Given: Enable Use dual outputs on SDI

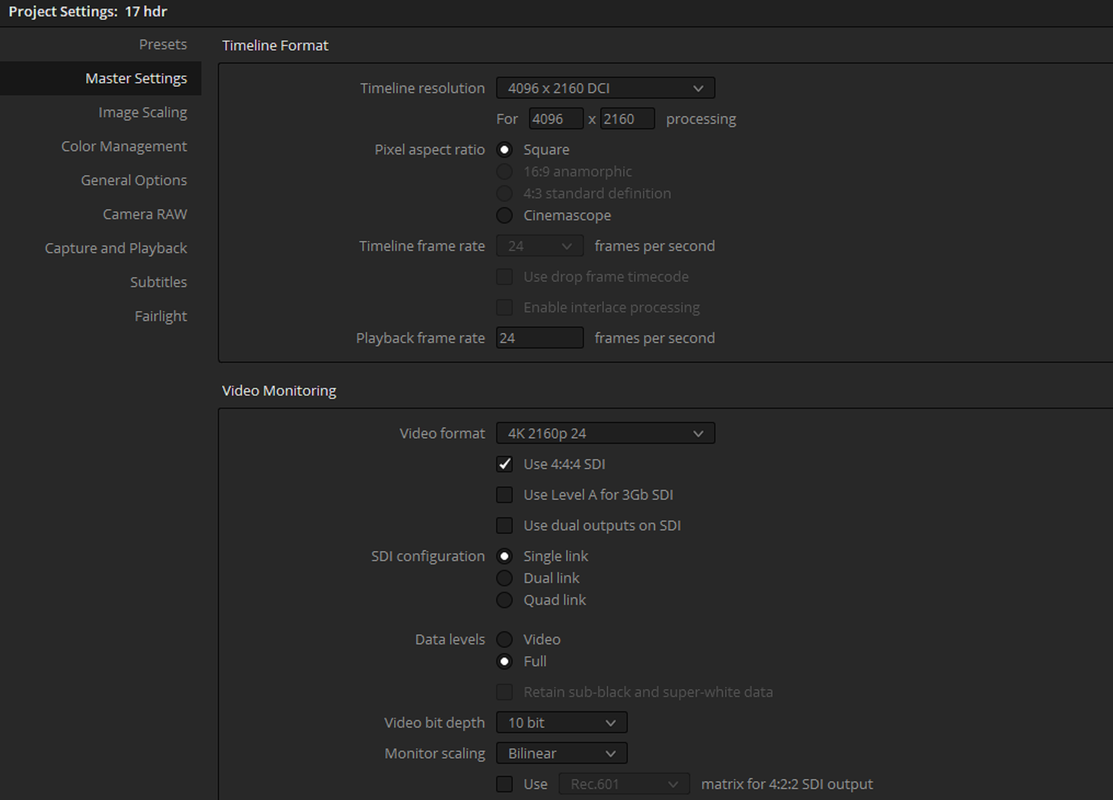Looking at the screenshot, I should click(505, 525).
